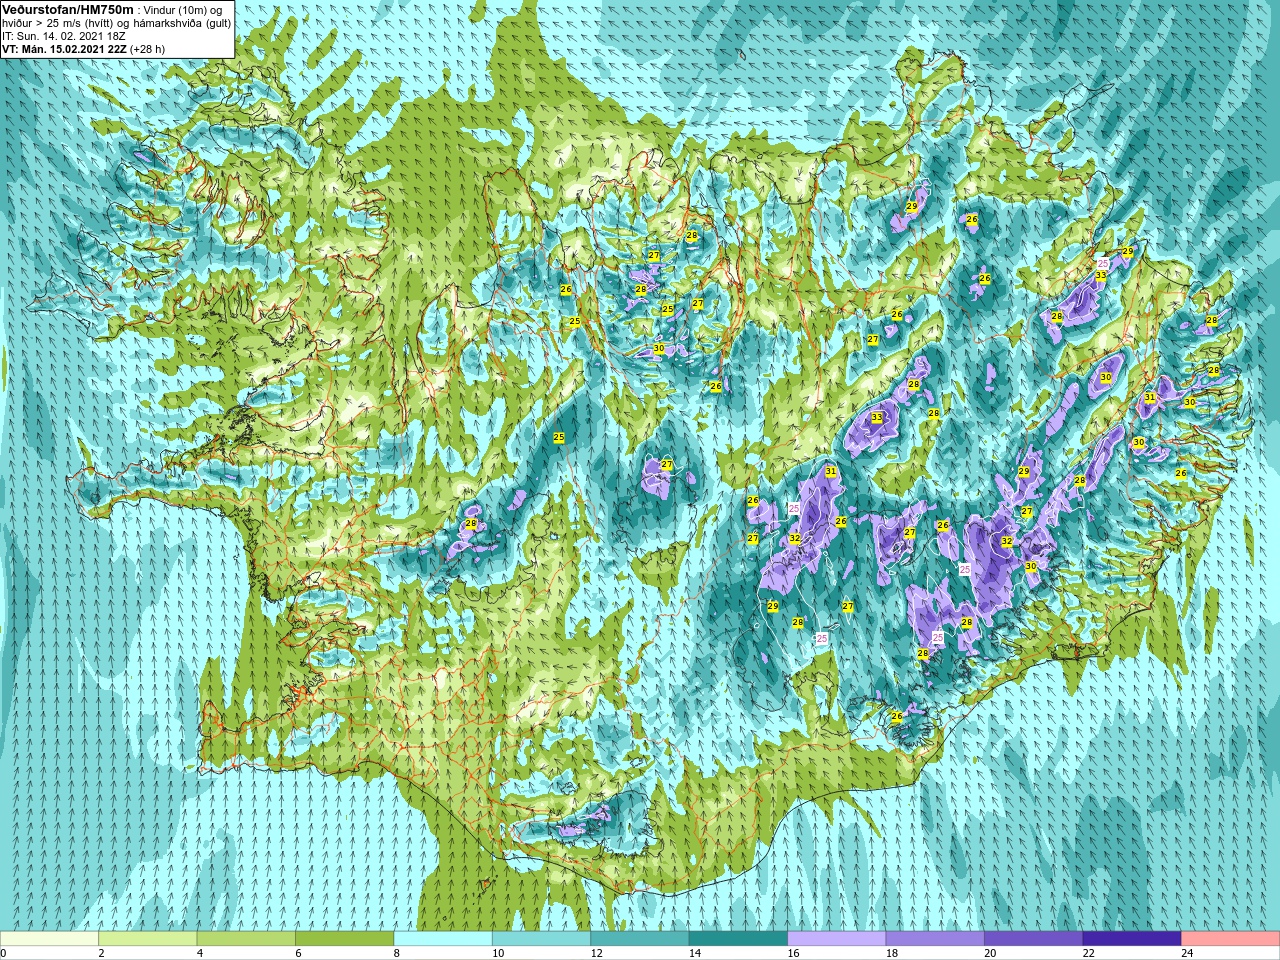
Task: Click the 10–12 m/s turquoise swatch
Action: pos(542,939)
